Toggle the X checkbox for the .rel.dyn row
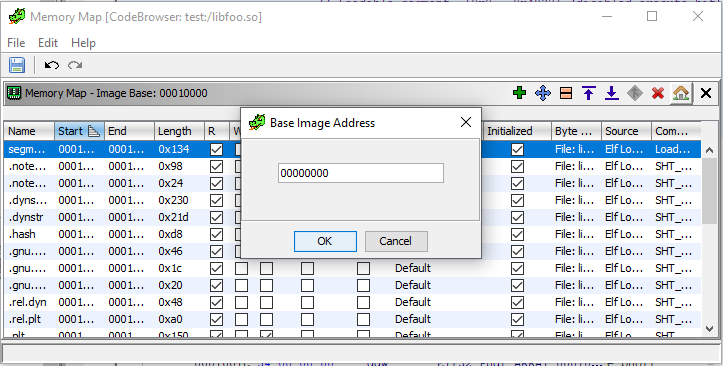The image size is (723, 366). tap(266, 302)
